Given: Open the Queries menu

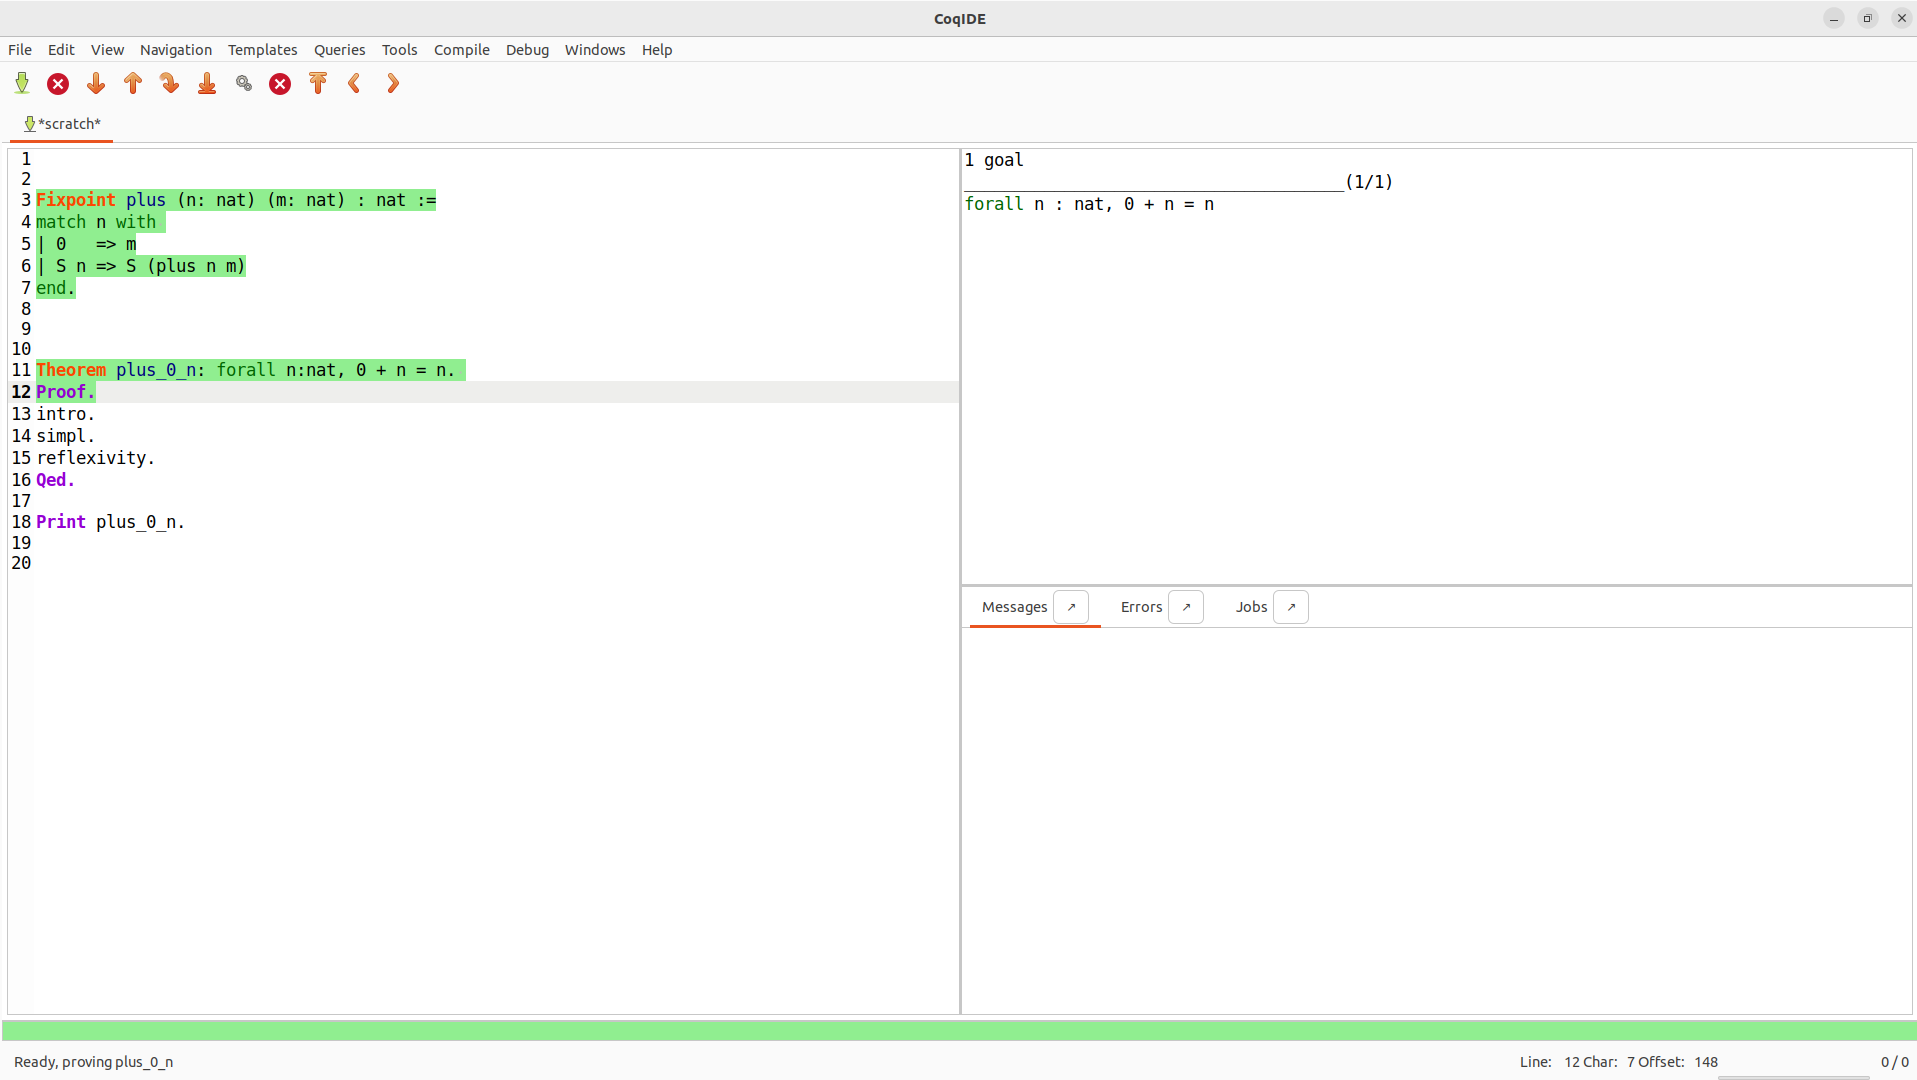Looking at the screenshot, I should 339,50.
